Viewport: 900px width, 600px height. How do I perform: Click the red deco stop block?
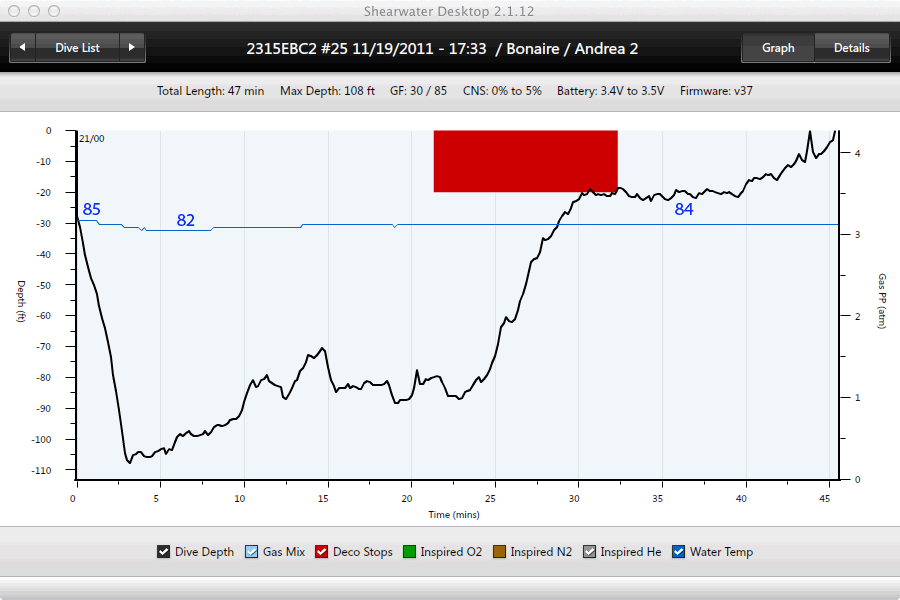tap(525, 161)
